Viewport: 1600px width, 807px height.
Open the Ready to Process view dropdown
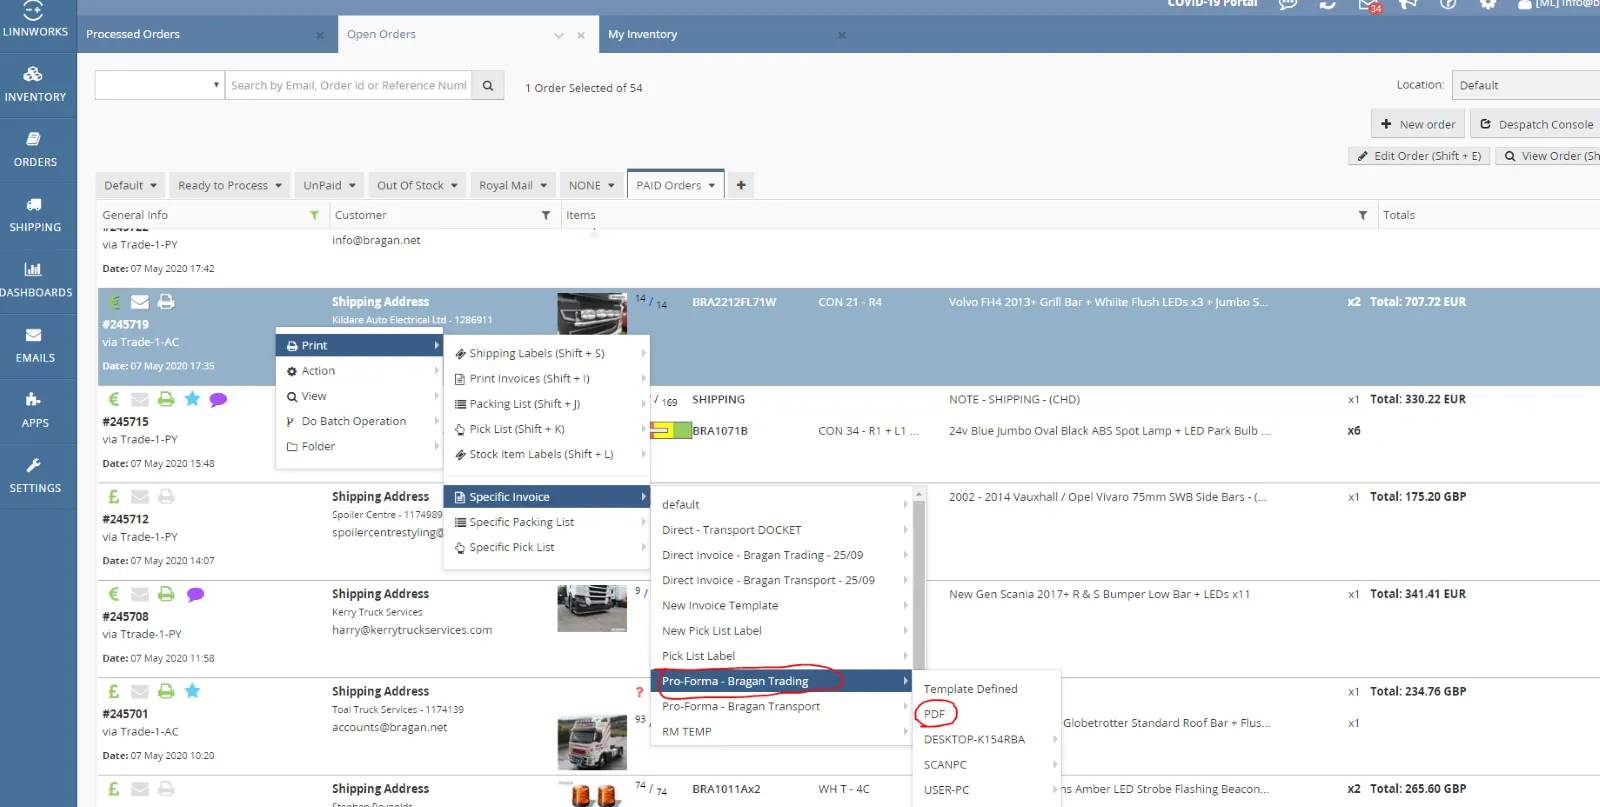230,185
